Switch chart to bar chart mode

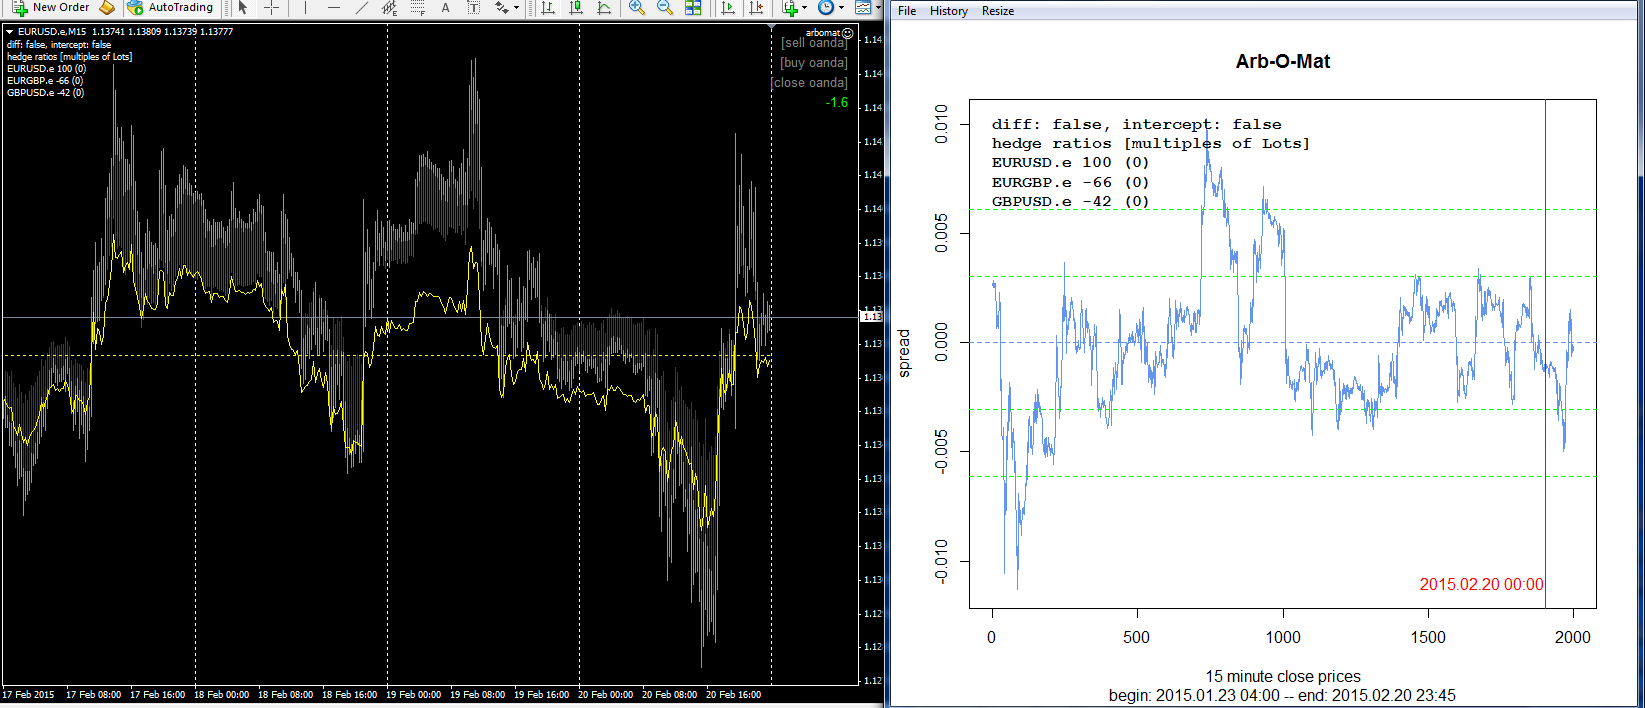(548, 7)
